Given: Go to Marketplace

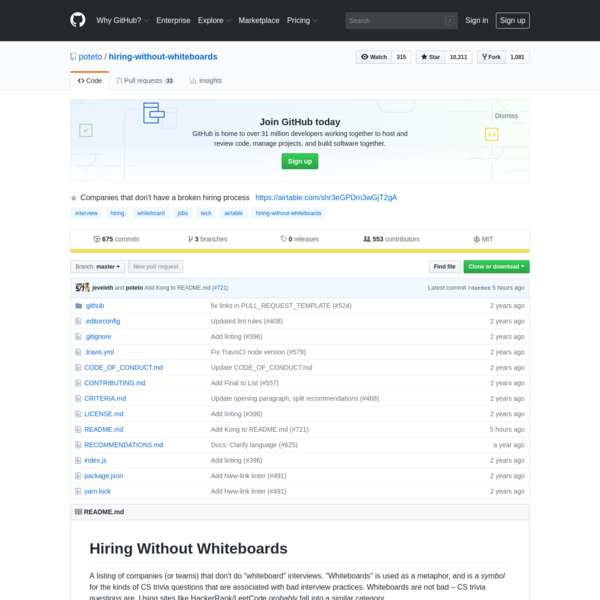Looking at the screenshot, I should point(259,21).
